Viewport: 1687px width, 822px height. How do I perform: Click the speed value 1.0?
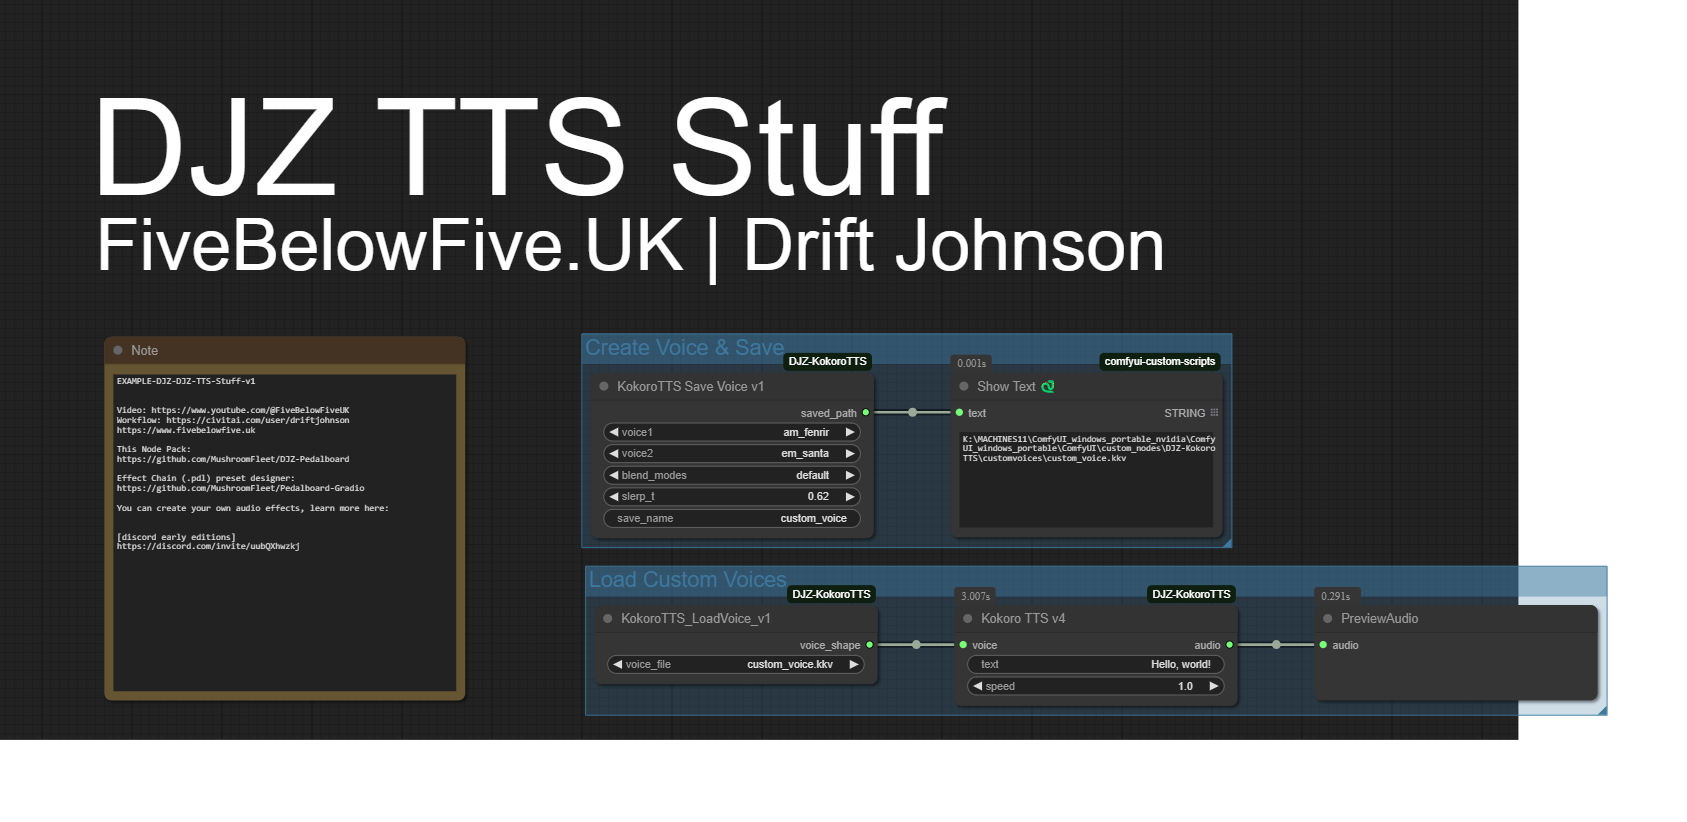[1185, 686]
